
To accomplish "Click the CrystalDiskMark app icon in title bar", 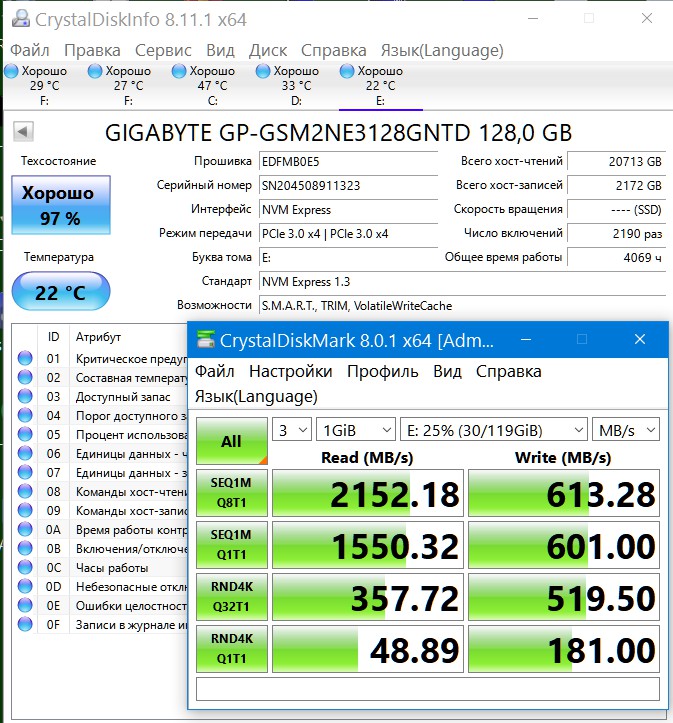I will pyautogui.click(x=206, y=340).
